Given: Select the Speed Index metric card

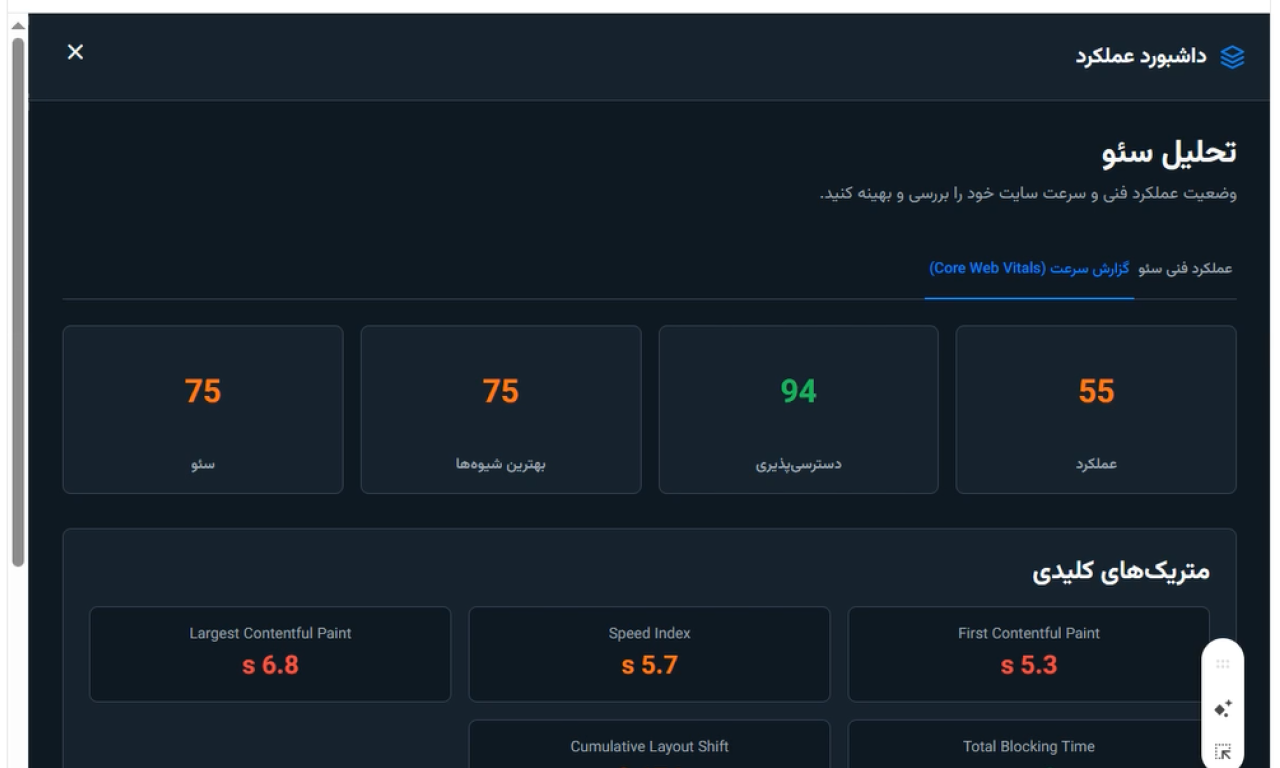Looking at the screenshot, I should click(x=649, y=654).
